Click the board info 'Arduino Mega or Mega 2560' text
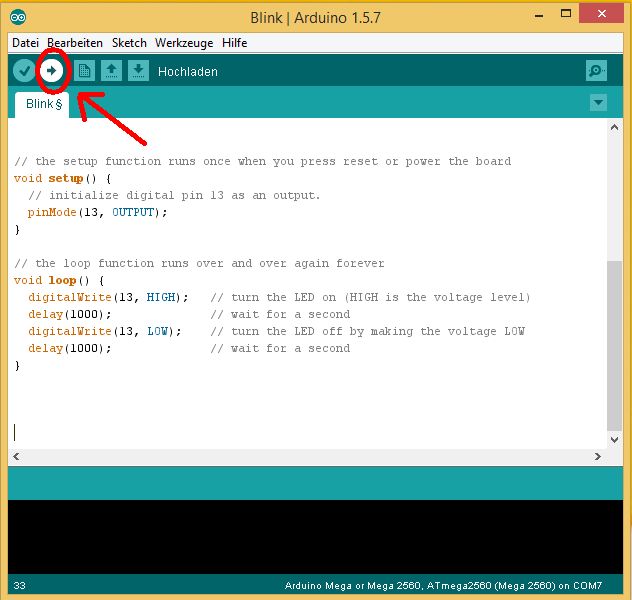 (353, 585)
